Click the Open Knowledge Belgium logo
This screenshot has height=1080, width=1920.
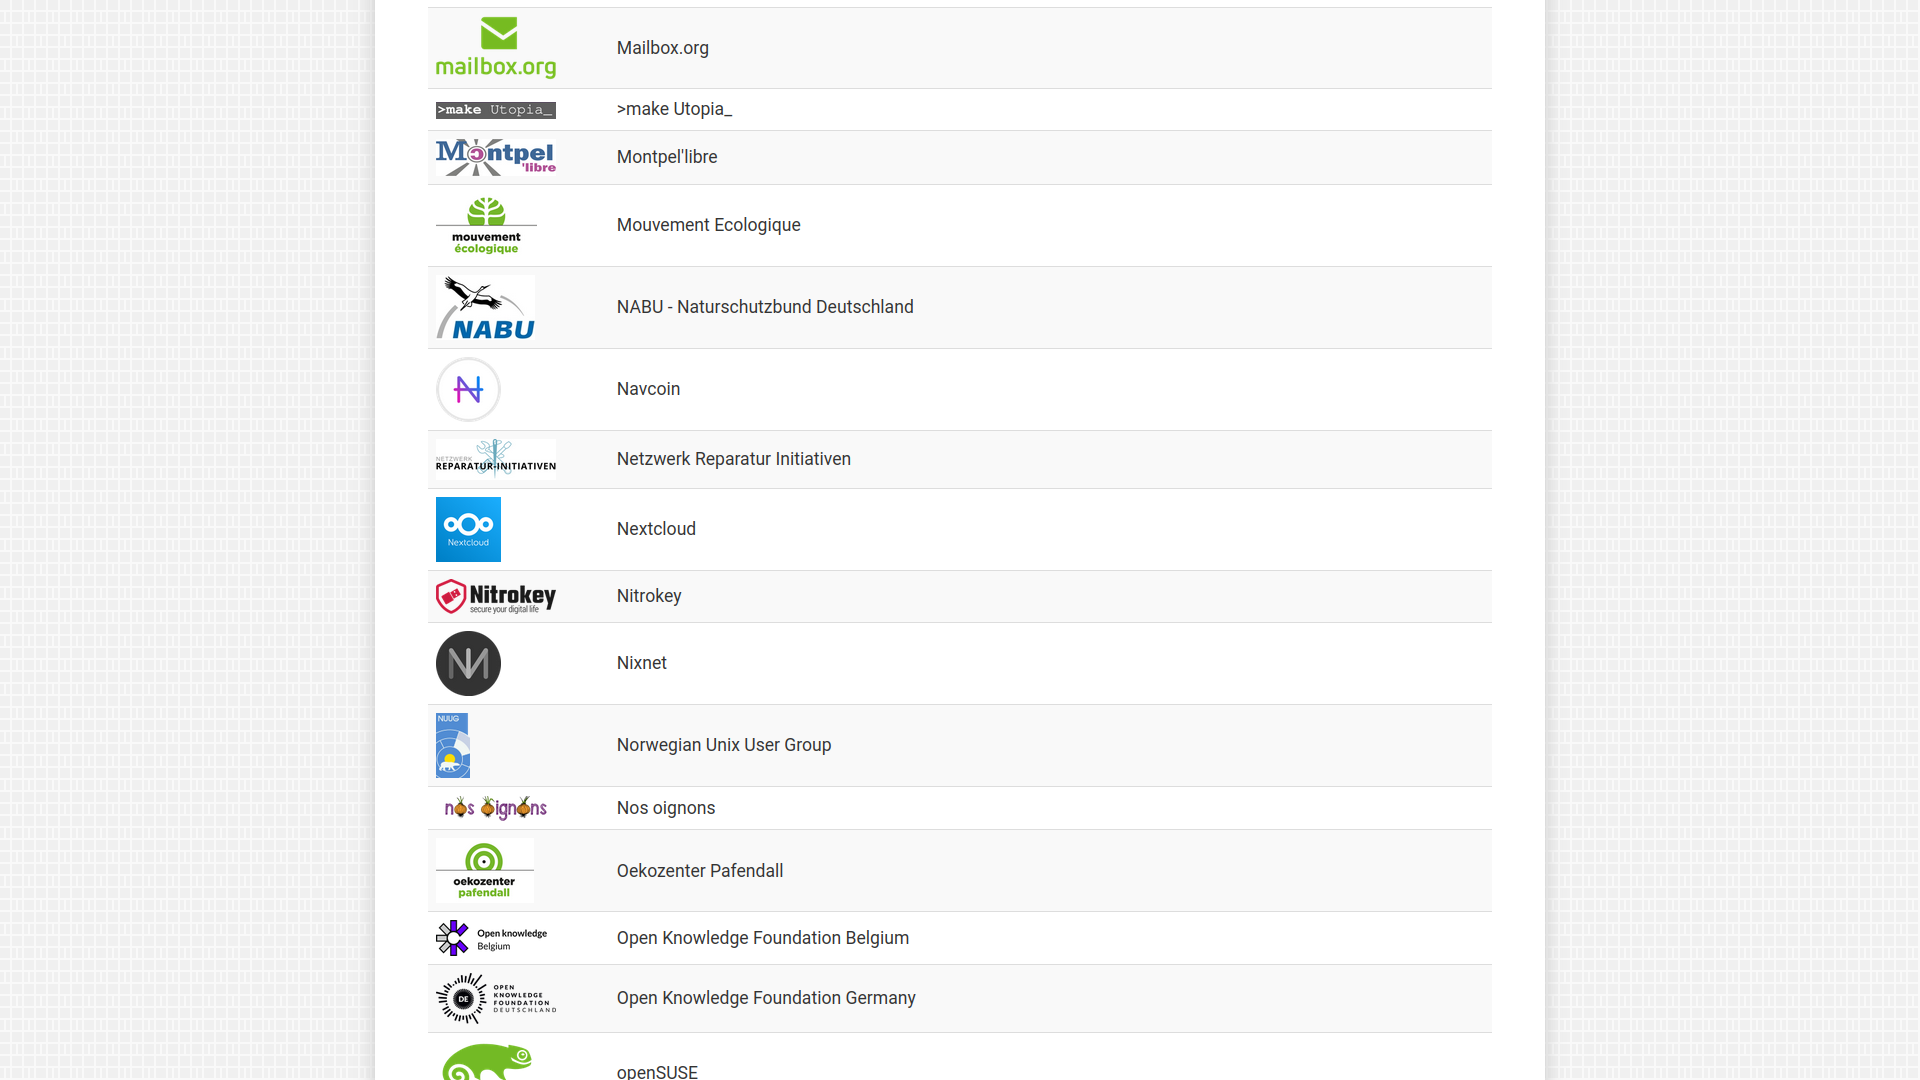tap(492, 938)
